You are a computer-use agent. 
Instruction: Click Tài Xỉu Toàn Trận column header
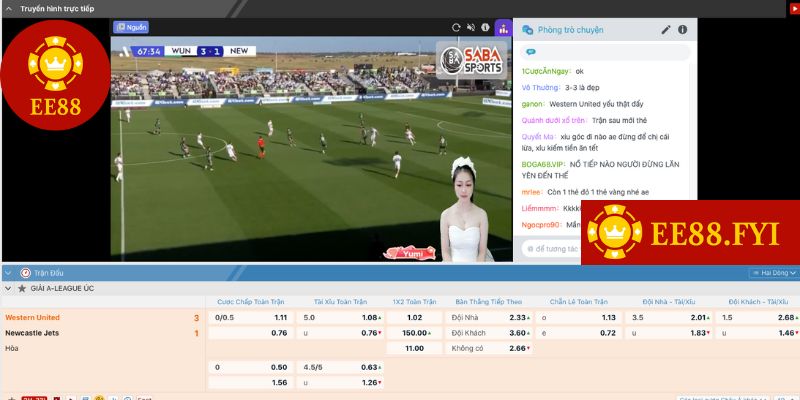[x=340, y=302]
